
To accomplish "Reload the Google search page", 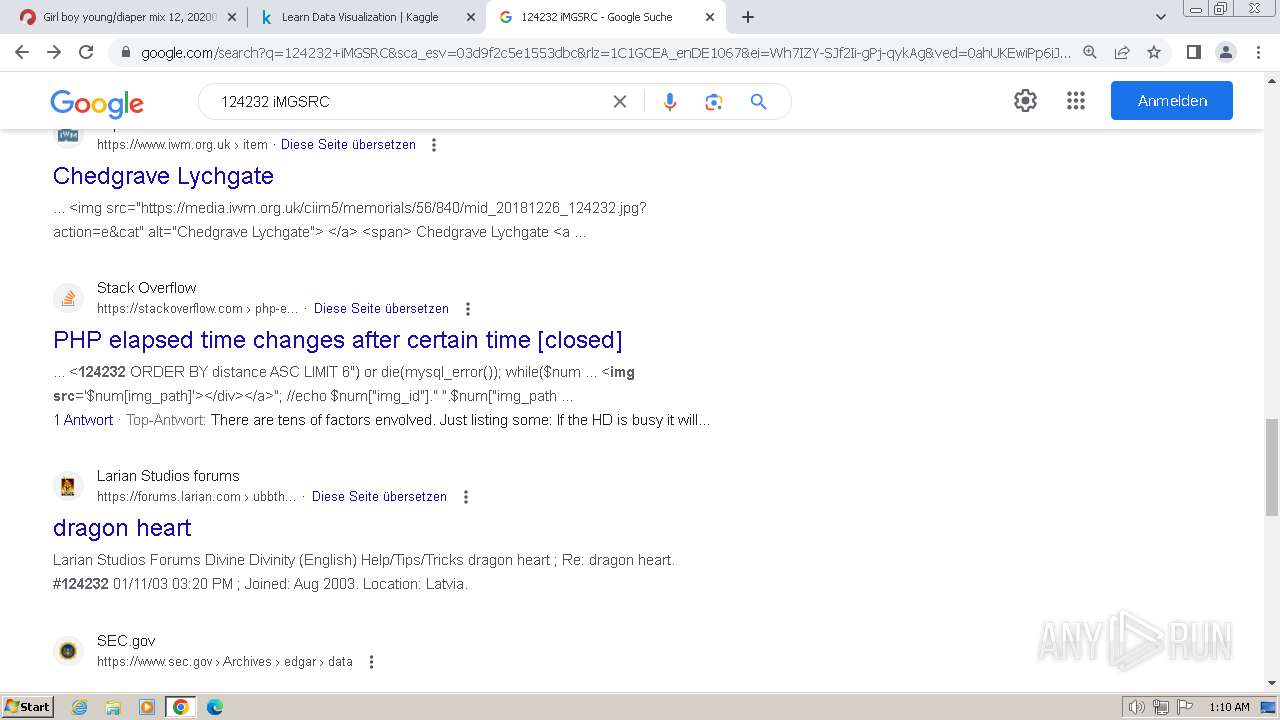I will (86, 52).
